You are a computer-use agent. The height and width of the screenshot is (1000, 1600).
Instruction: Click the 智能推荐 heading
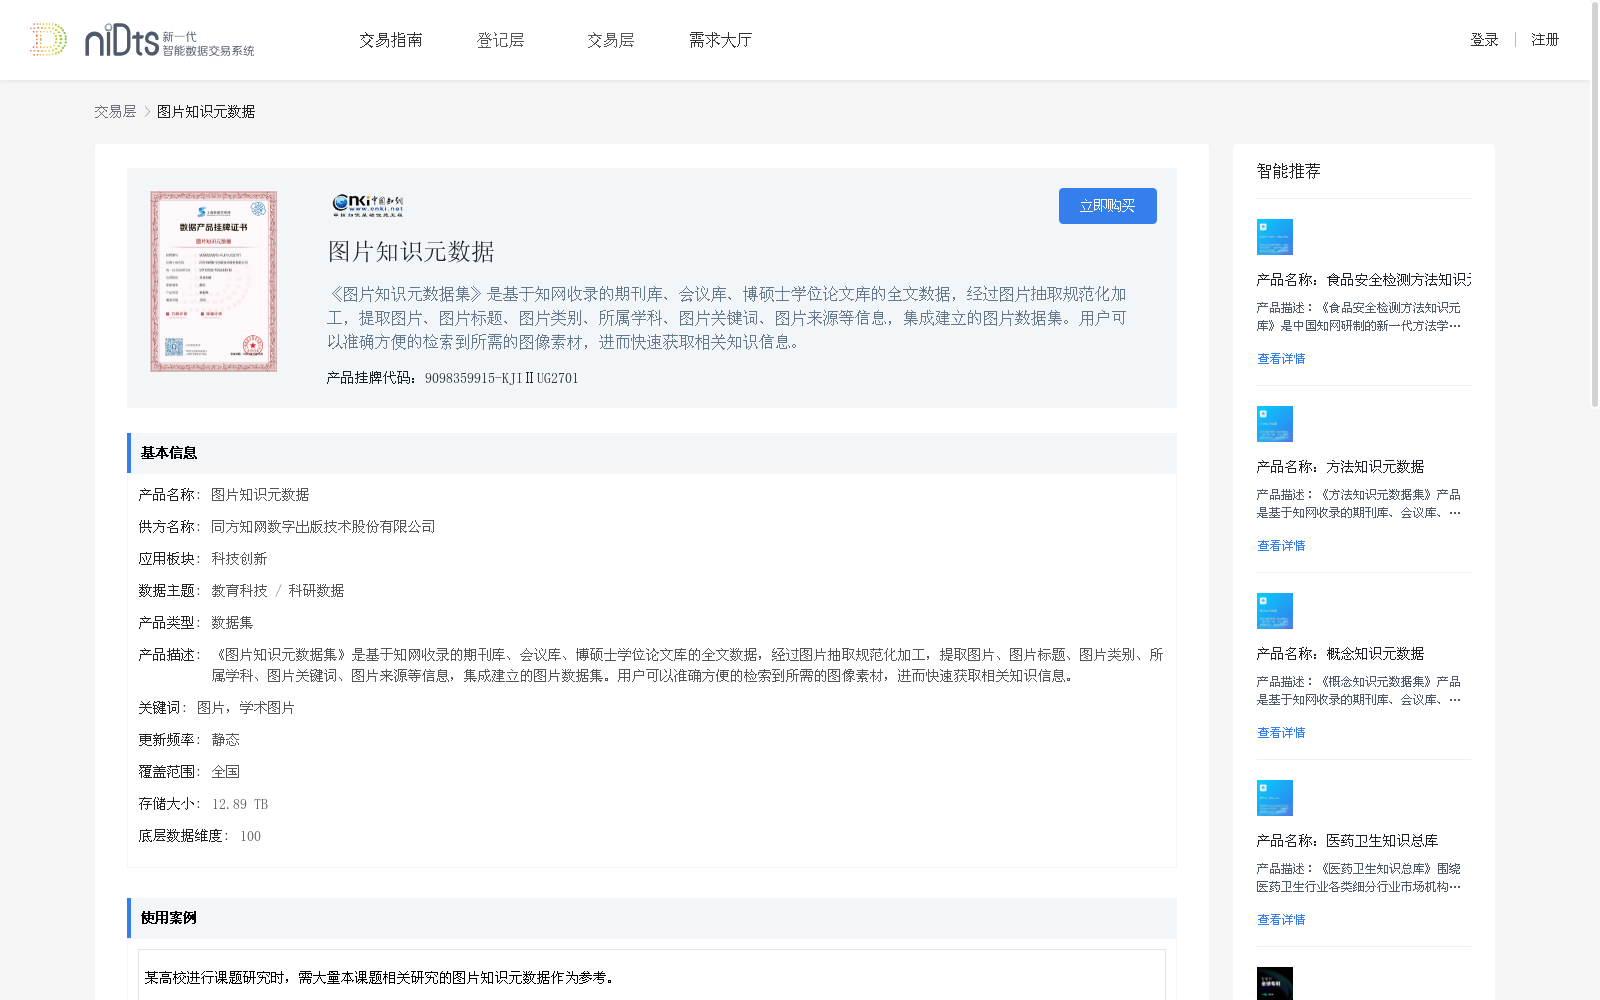(1288, 171)
